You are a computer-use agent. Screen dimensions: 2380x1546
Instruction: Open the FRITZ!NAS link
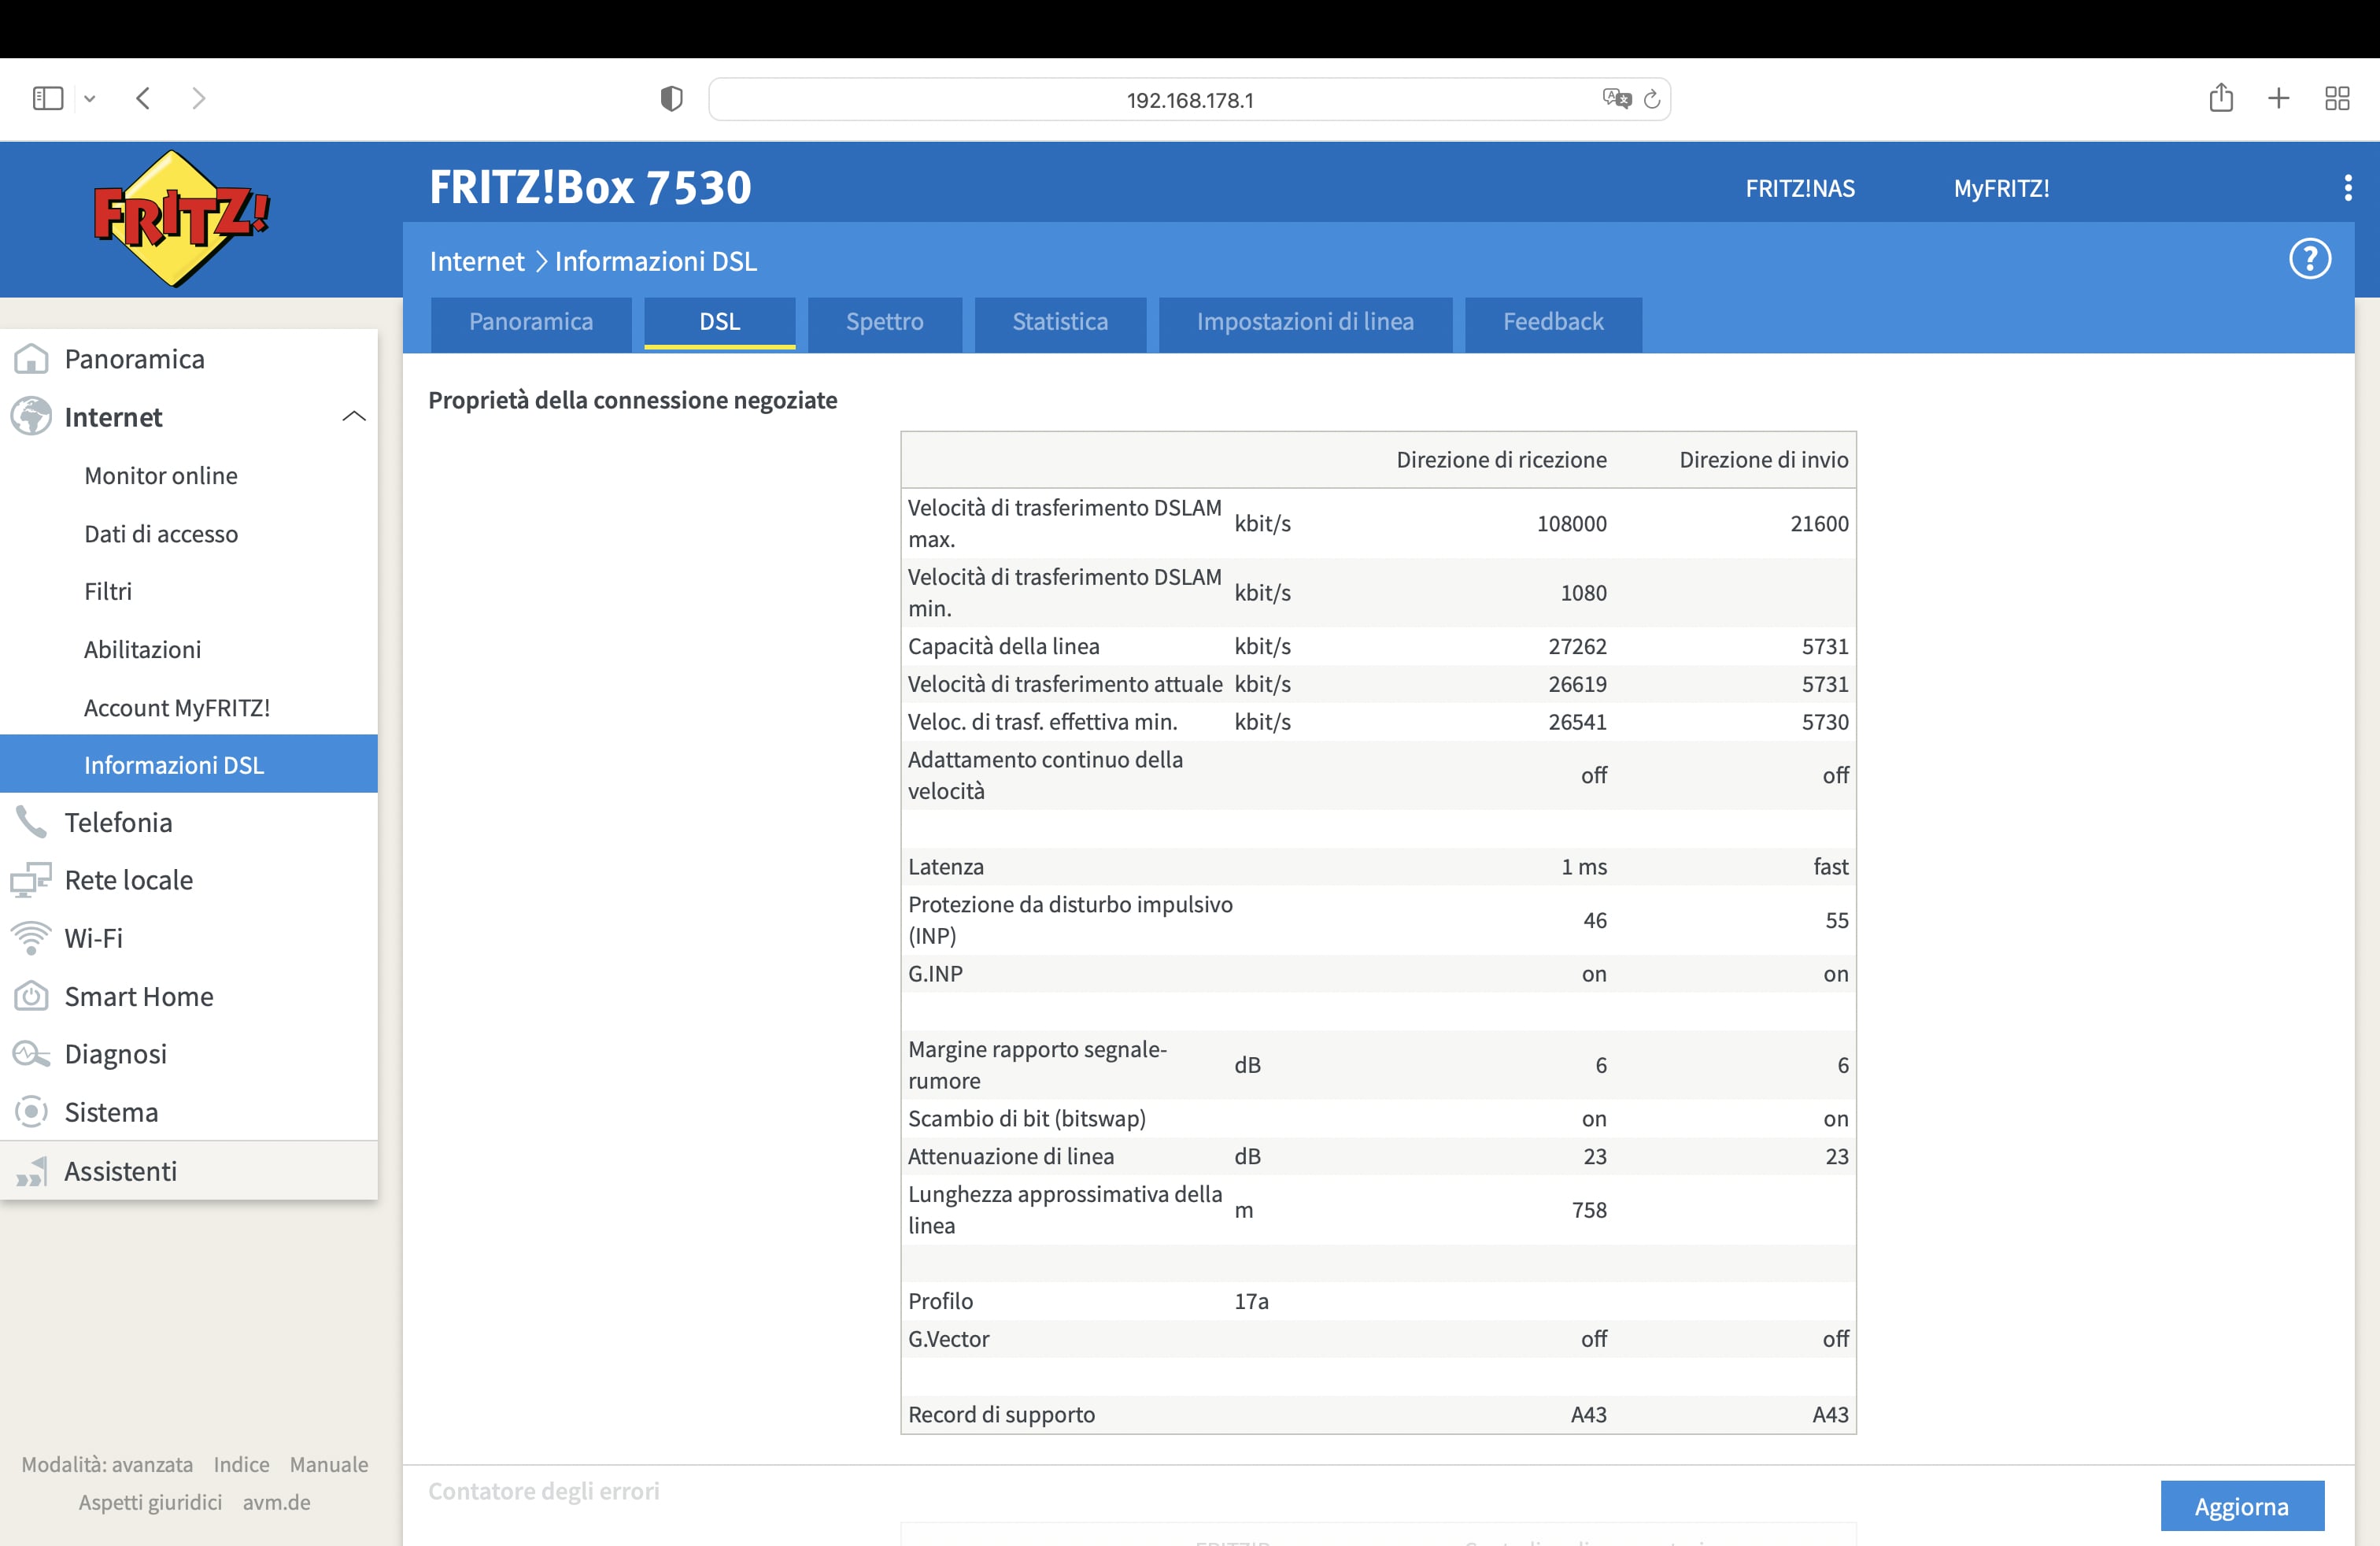1799,188
